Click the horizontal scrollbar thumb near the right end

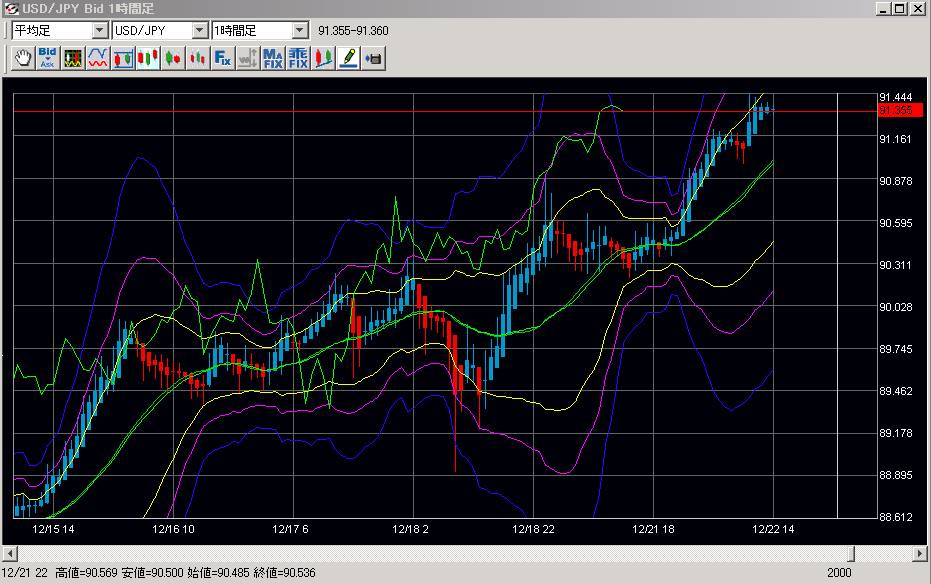851,554
